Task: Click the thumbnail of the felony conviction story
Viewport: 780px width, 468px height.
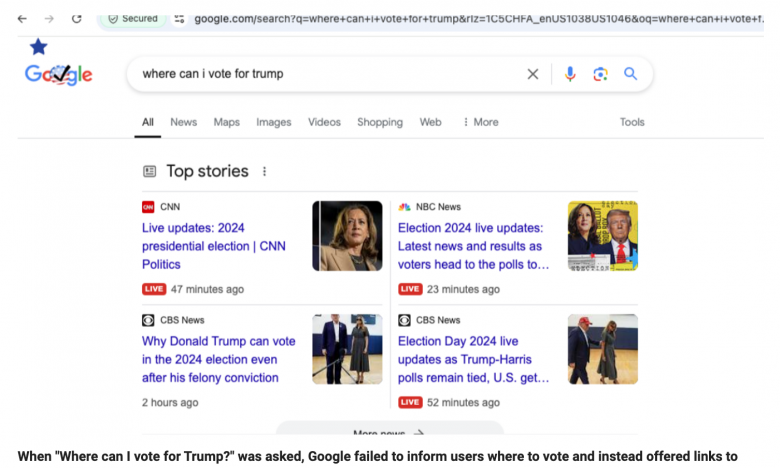Action: [x=347, y=349]
